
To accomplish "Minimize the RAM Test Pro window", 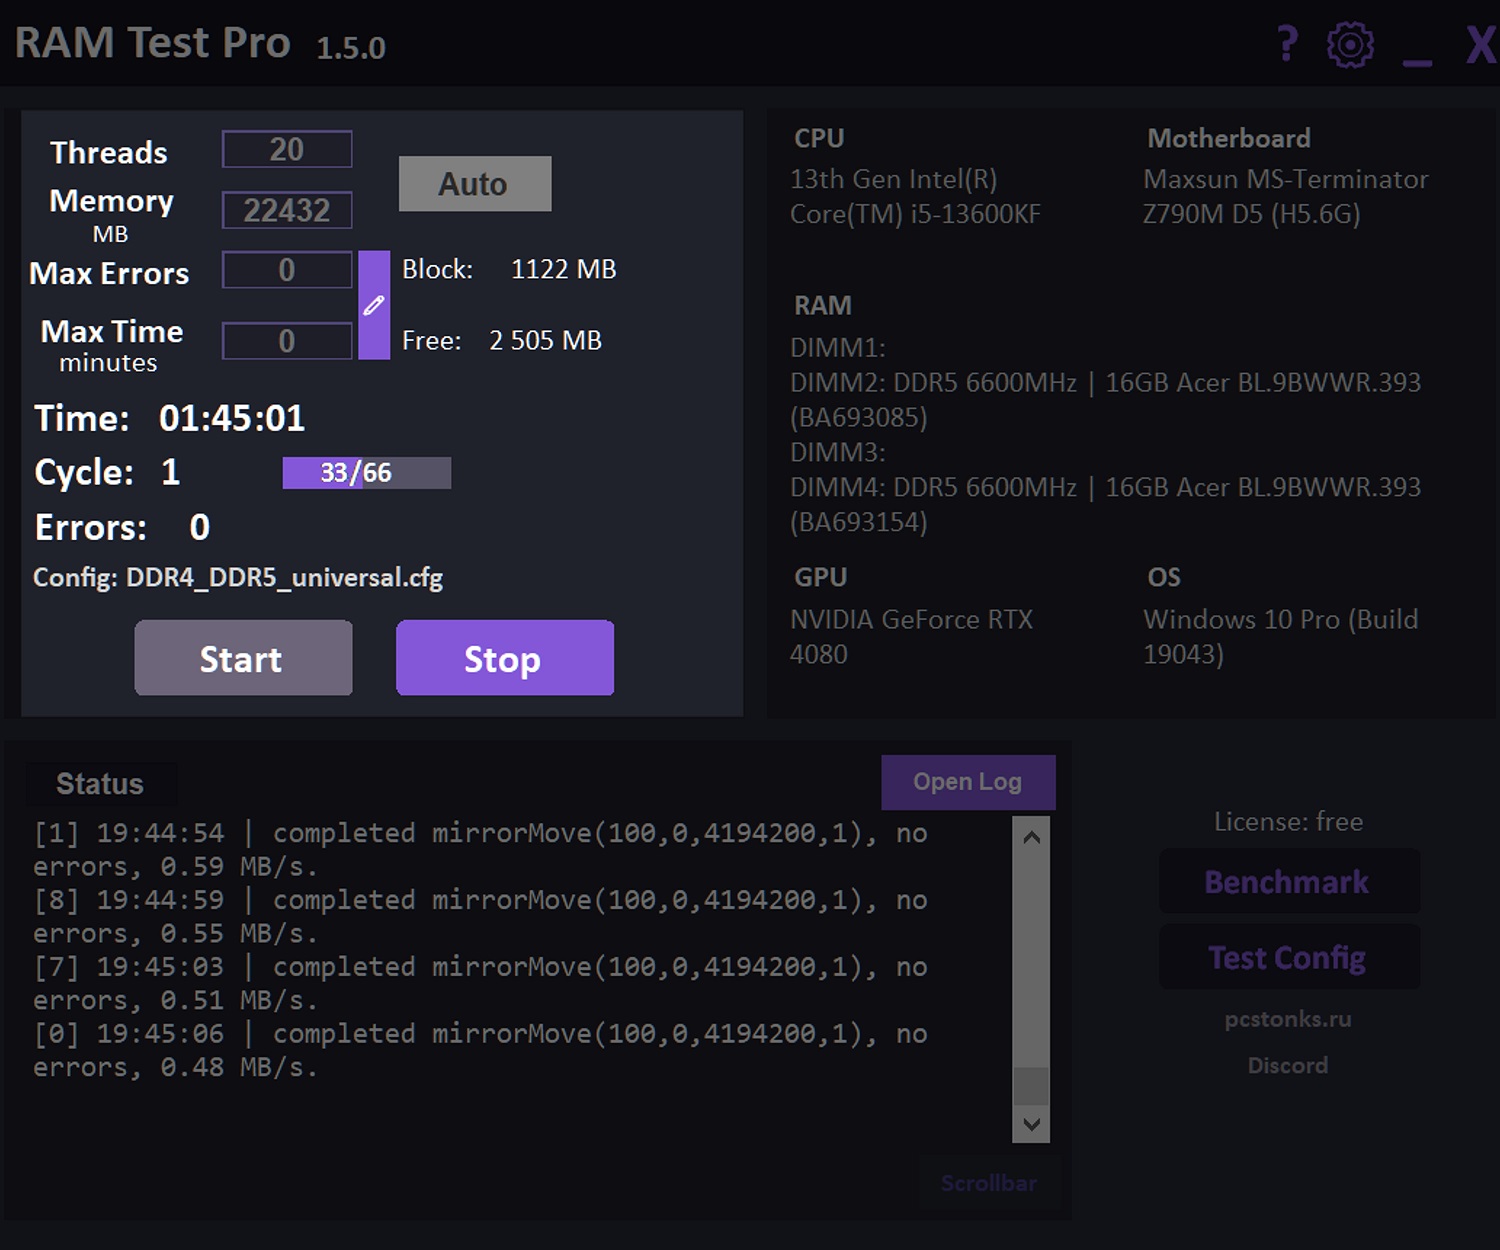I will (1417, 50).
